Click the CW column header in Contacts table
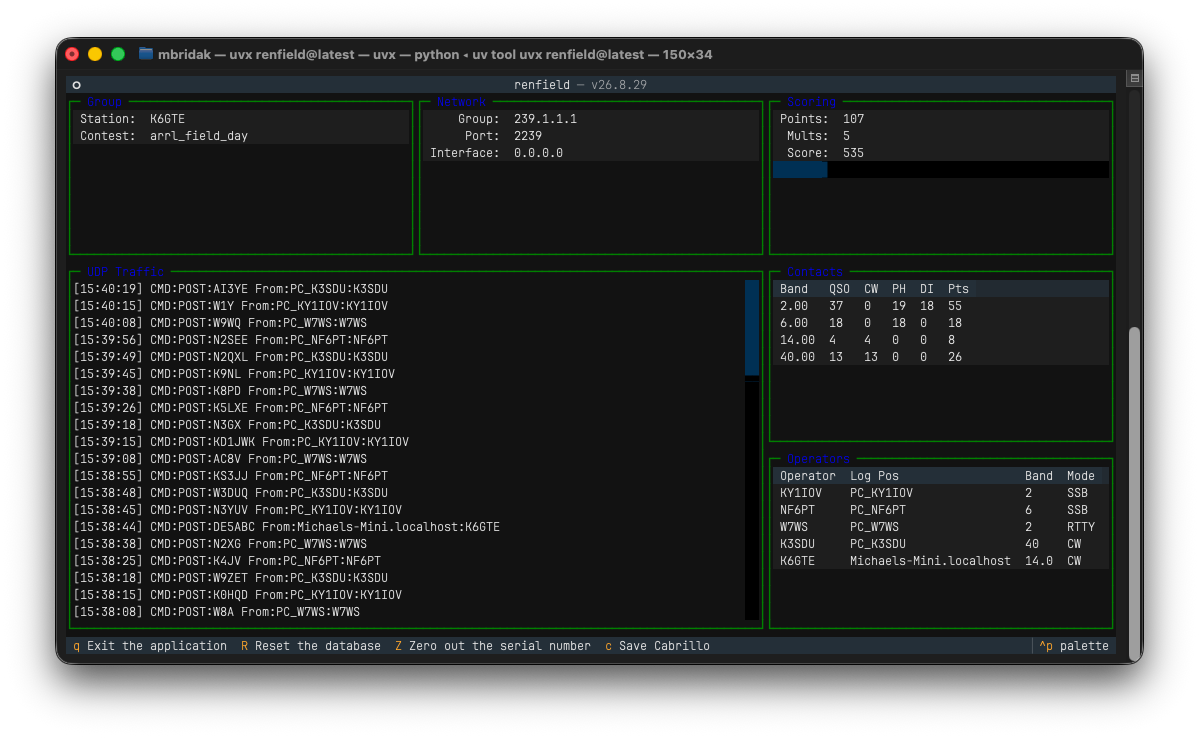Image resolution: width=1199 pixels, height=738 pixels. (x=871, y=289)
